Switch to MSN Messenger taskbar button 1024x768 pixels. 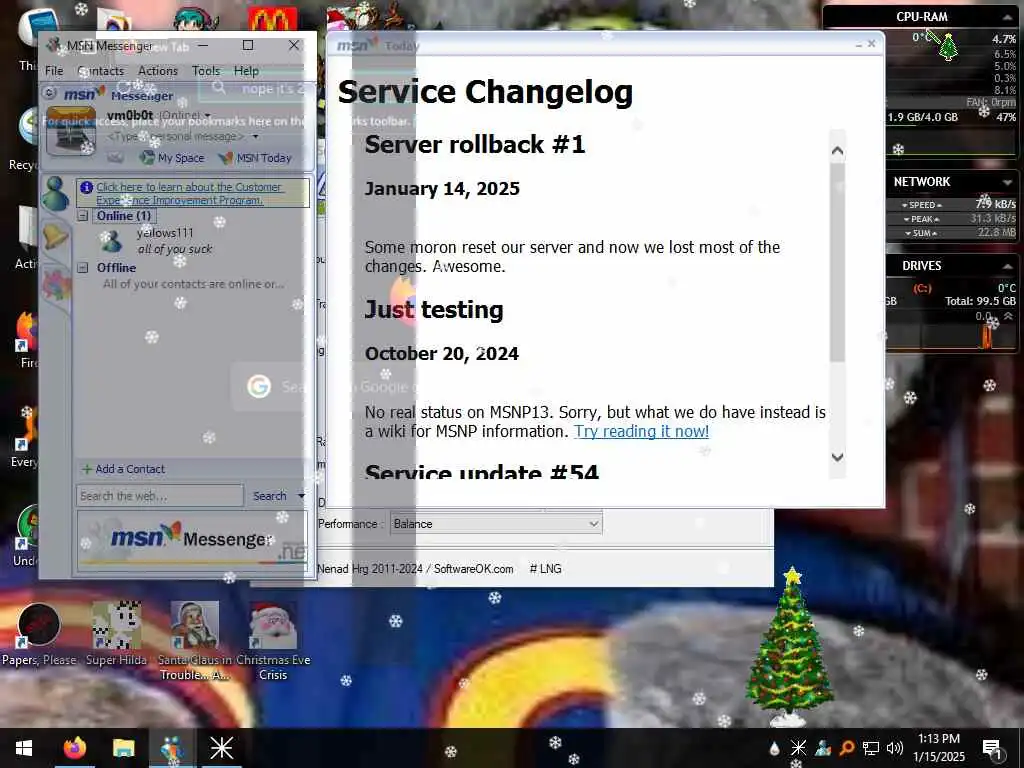[x=172, y=748]
